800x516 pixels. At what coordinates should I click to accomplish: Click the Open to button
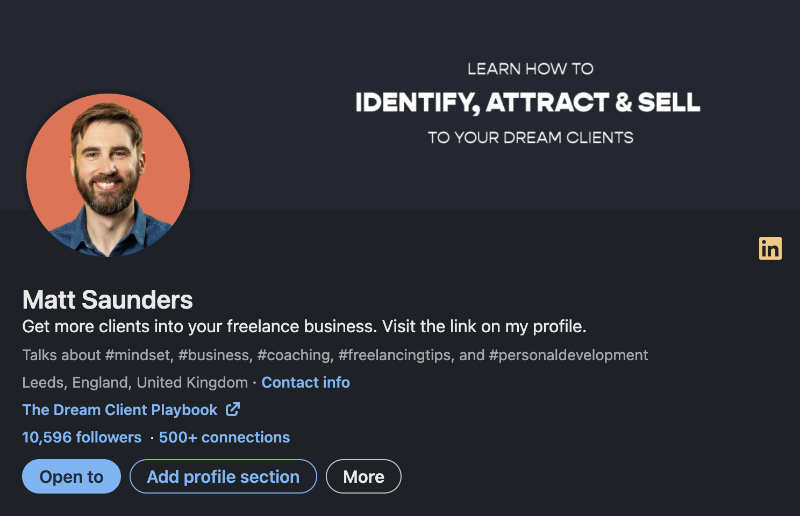pyautogui.click(x=71, y=477)
